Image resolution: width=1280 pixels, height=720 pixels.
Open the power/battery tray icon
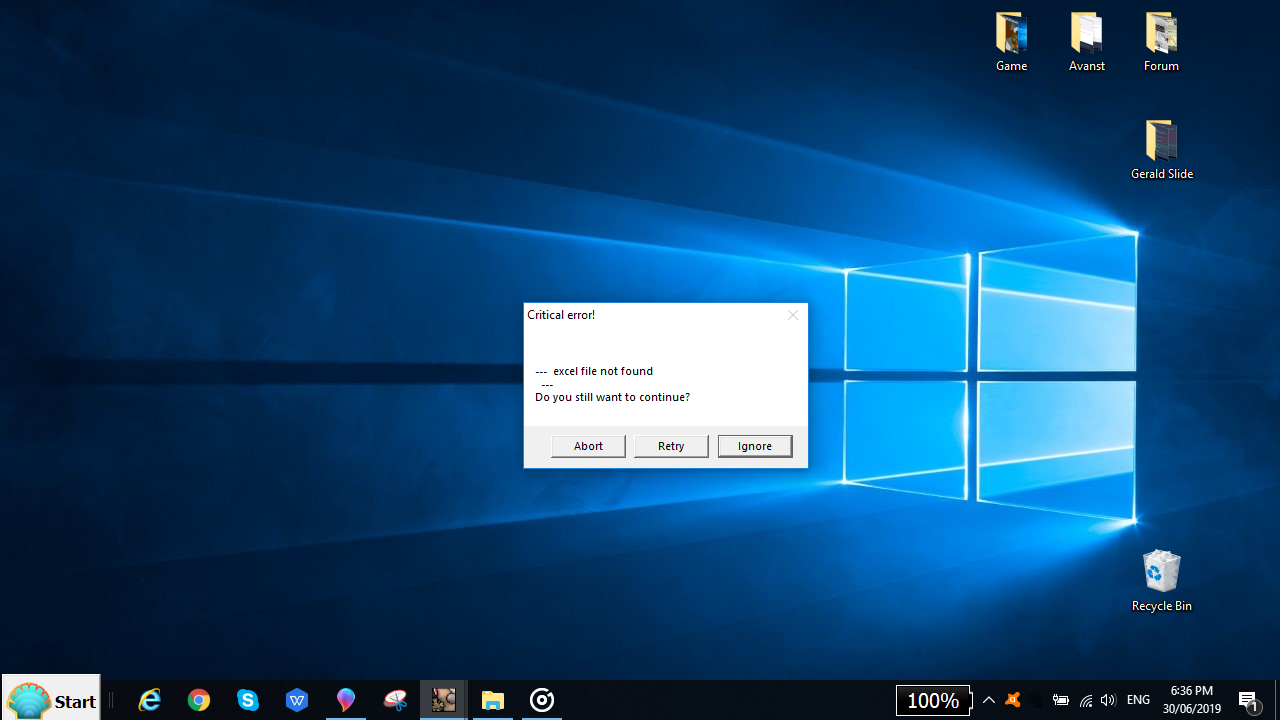[1061, 700]
